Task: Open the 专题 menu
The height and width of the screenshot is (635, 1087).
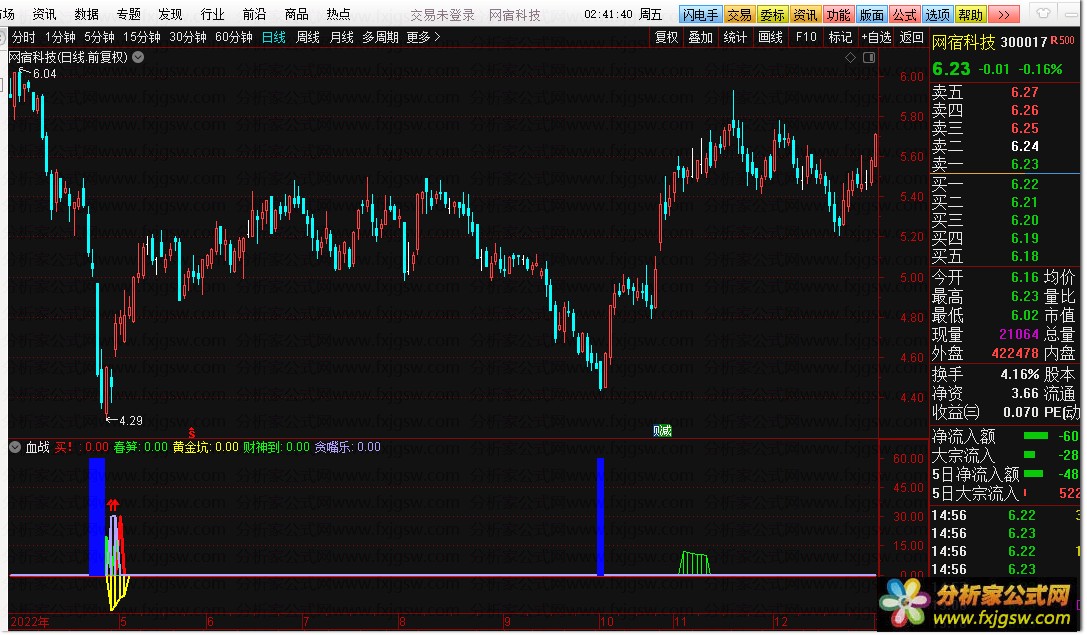Action: click(128, 14)
